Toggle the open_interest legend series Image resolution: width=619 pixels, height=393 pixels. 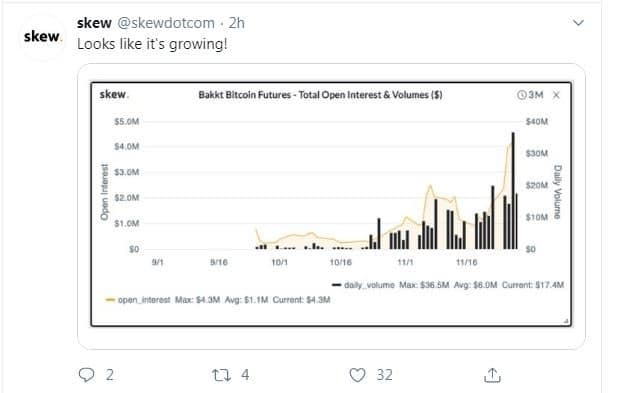(x=138, y=300)
